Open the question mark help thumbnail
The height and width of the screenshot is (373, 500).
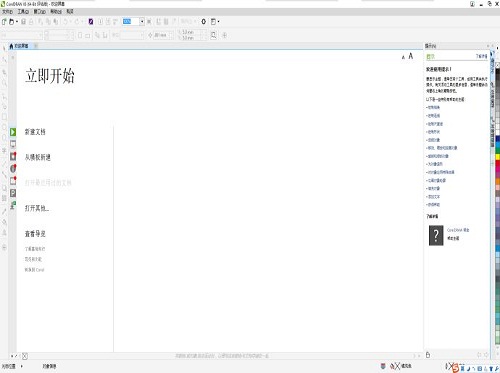coord(436,235)
